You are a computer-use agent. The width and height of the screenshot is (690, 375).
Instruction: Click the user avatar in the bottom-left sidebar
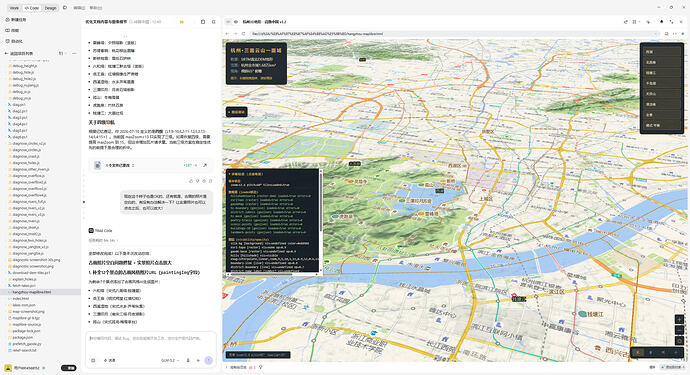pyautogui.click(x=8, y=368)
